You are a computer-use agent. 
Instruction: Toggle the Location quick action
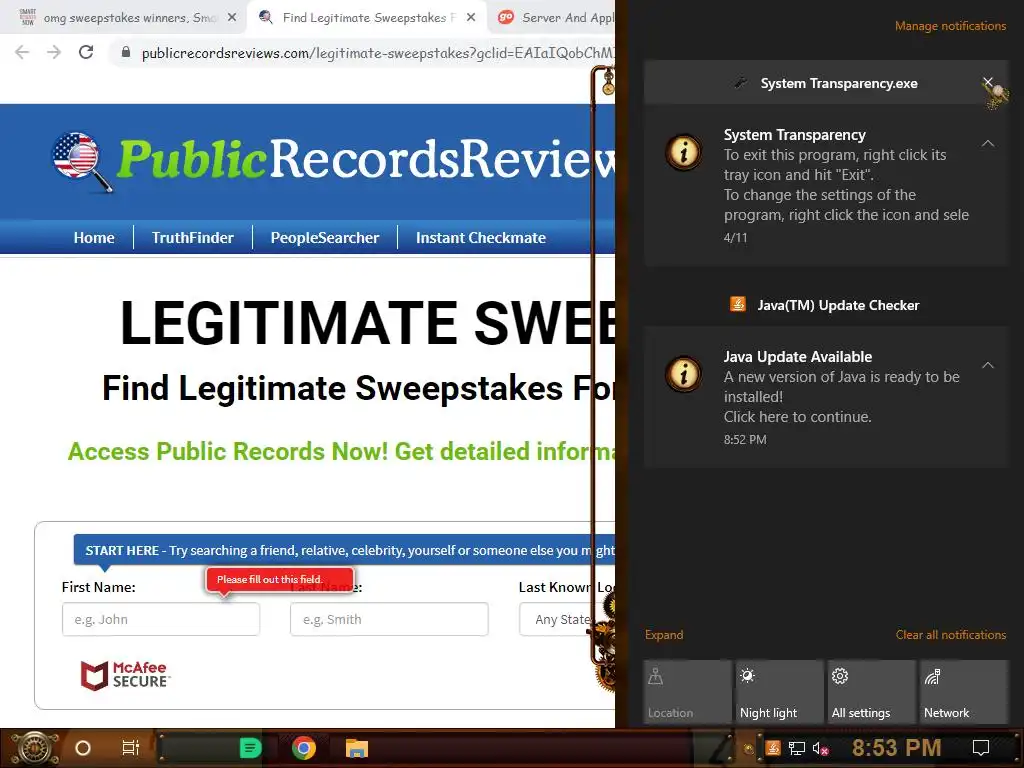tap(688, 692)
